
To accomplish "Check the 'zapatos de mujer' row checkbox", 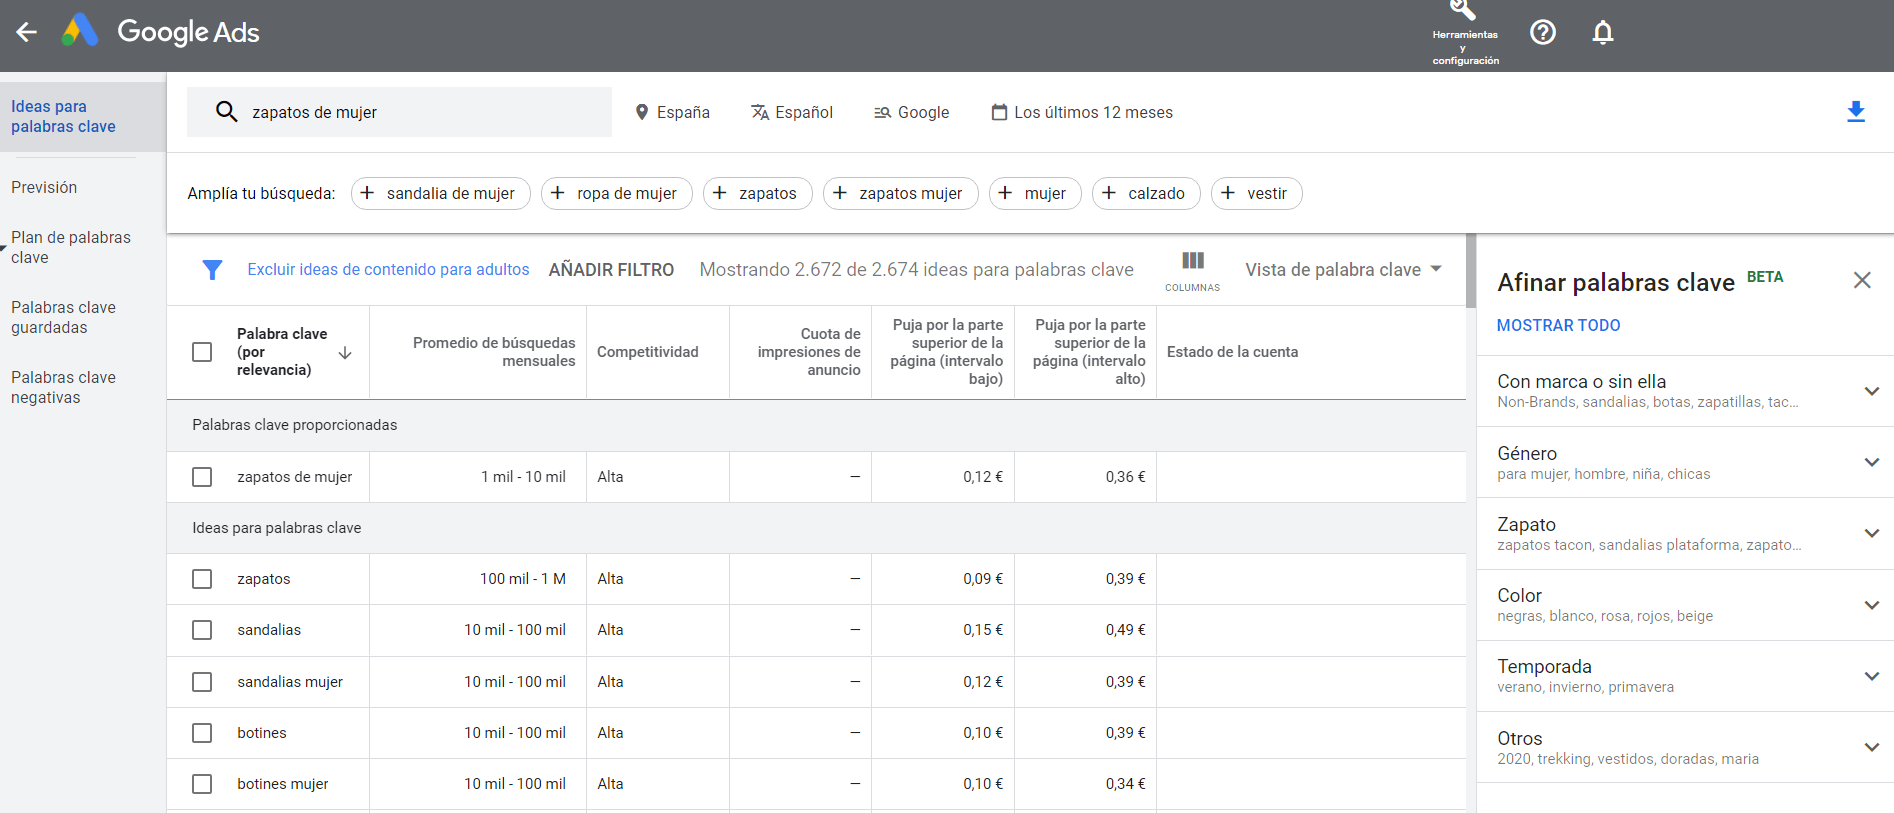I will (202, 477).
